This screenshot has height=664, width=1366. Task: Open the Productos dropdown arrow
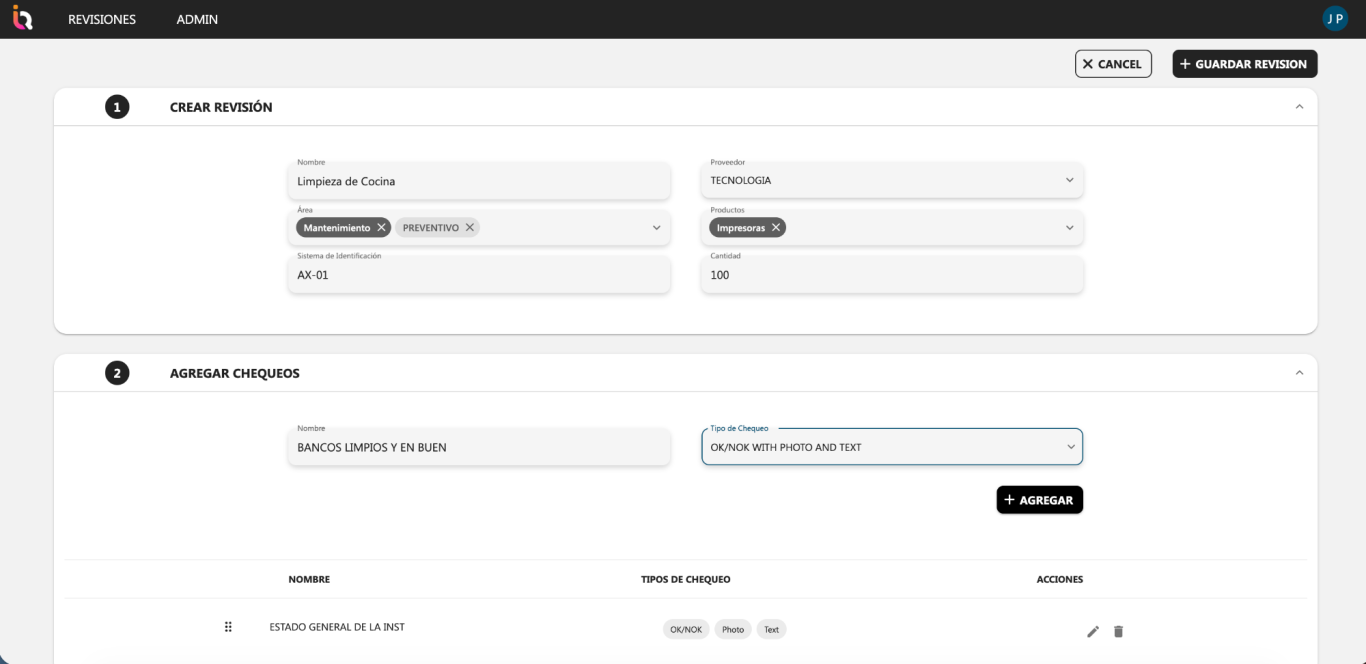(1069, 228)
